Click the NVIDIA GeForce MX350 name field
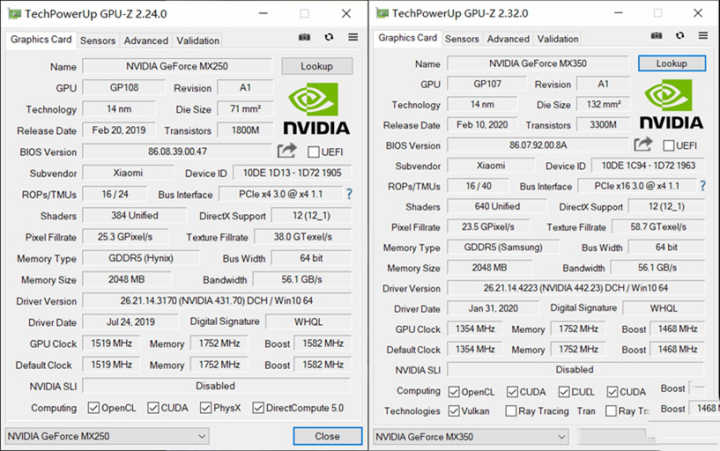720x451 pixels. 538,63
